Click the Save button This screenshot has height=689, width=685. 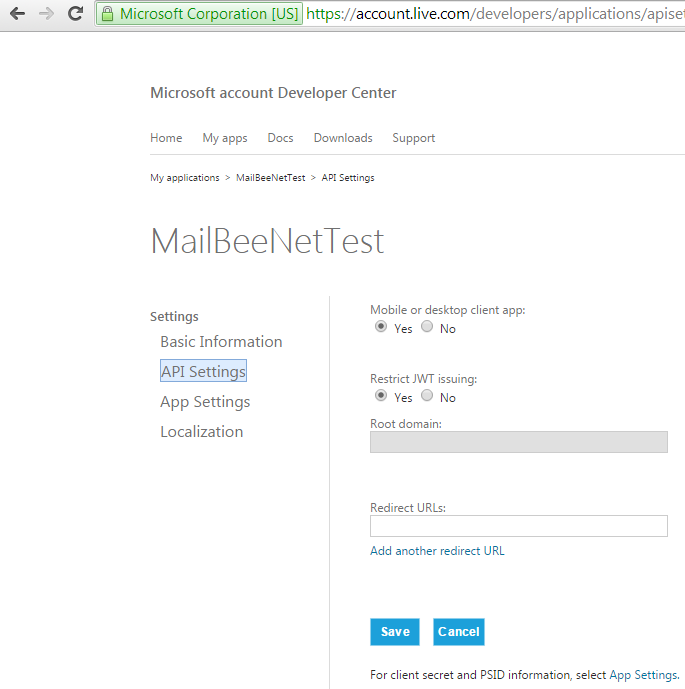[395, 632]
